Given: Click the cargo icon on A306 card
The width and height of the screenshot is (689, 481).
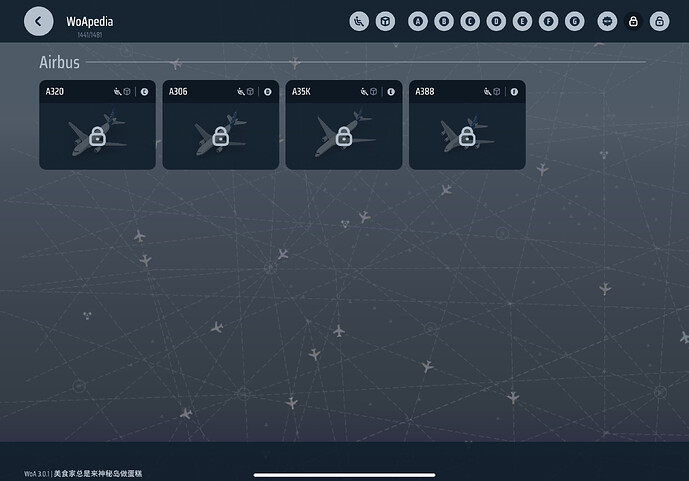Looking at the screenshot, I should tap(250, 91).
